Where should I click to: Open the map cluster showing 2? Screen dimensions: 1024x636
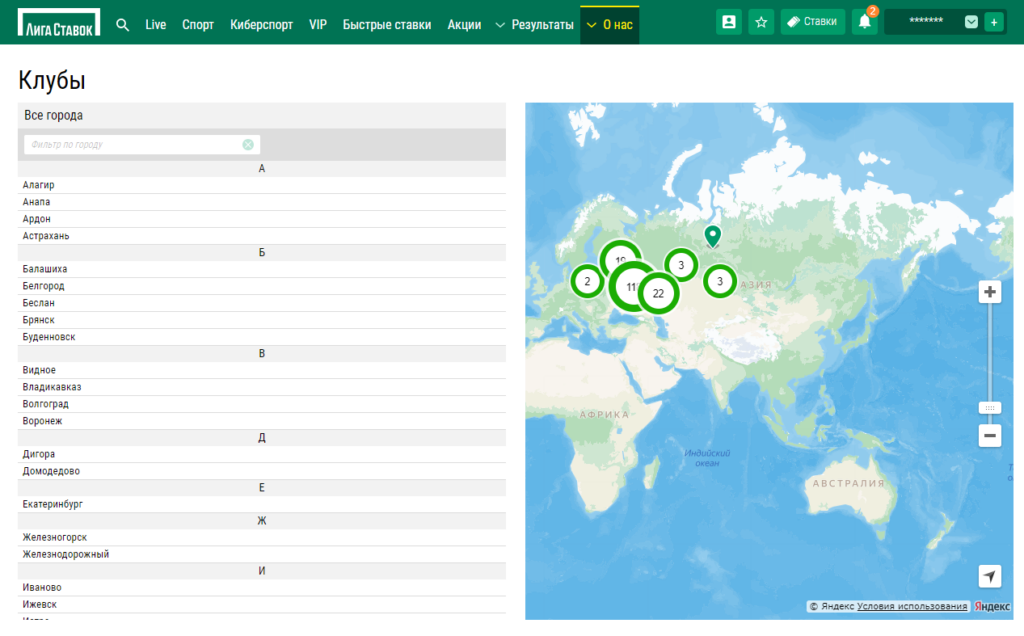pyautogui.click(x=587, y=281)
